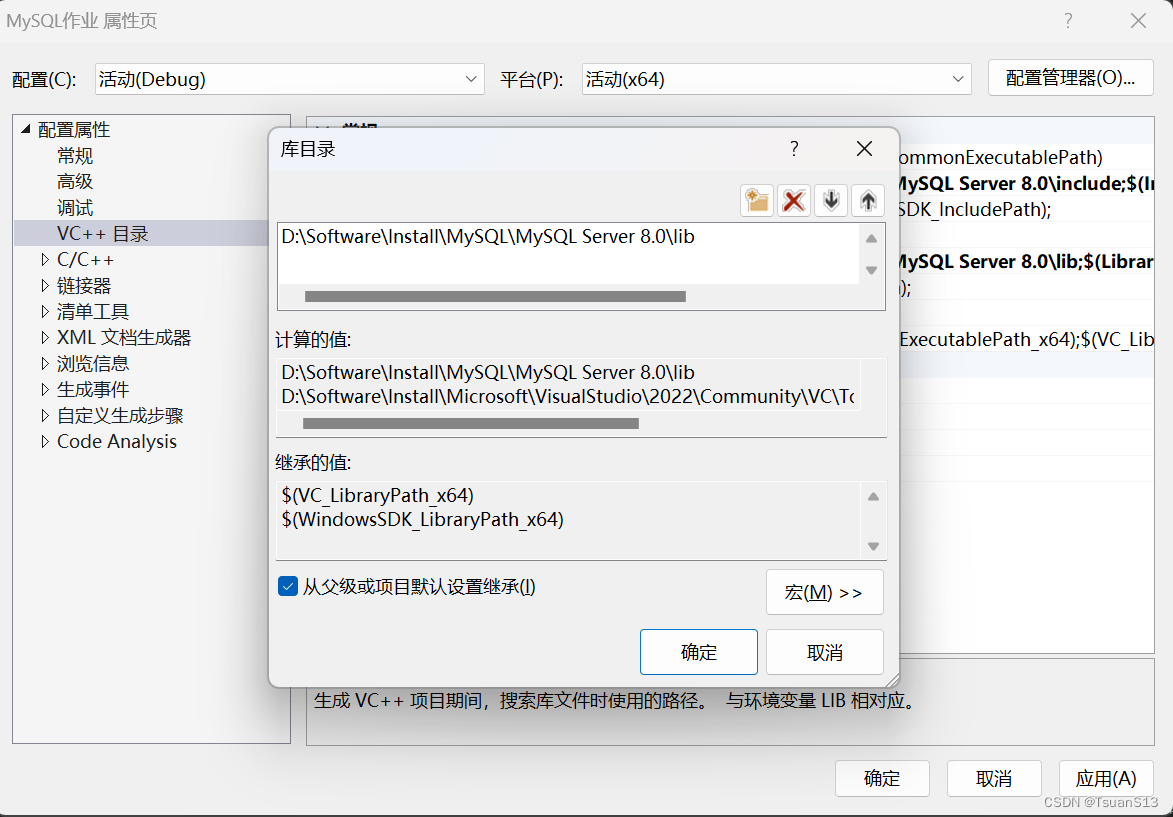Screen dimensions: 1173x817
Task: Click the 宏(M) >> button
Action: pyautogui.click(x=824, y=593)
